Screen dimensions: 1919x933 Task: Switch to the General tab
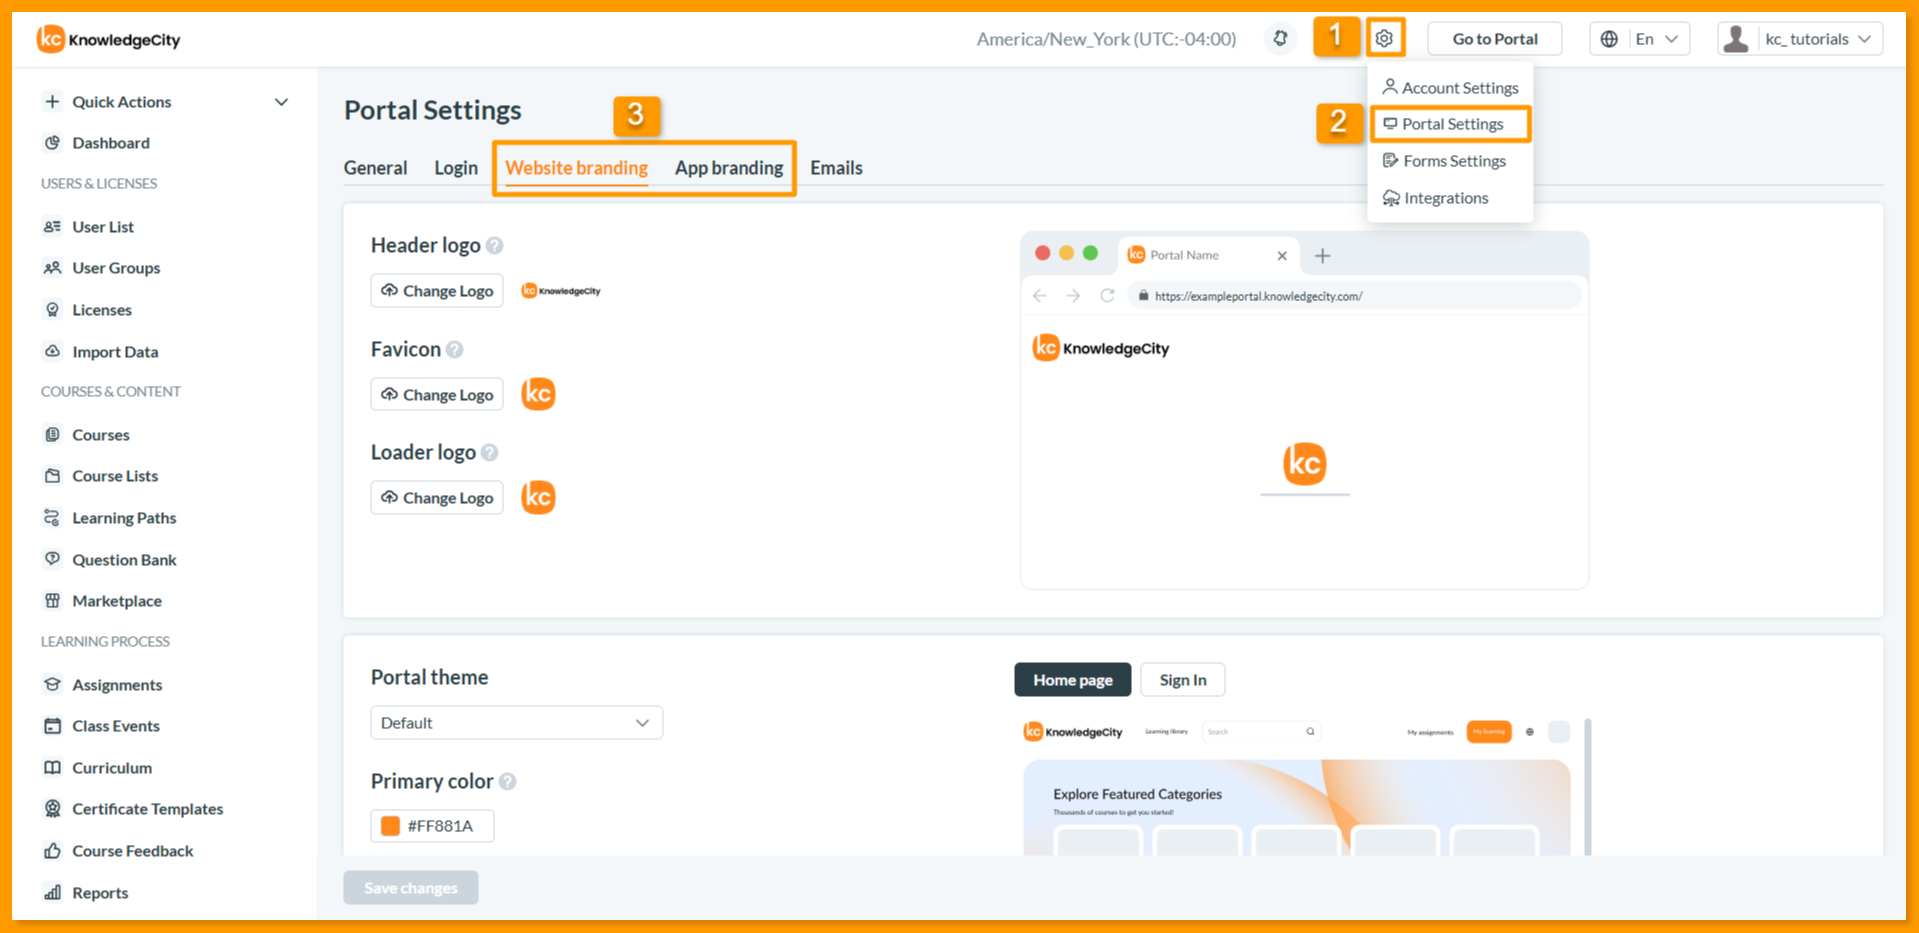pos(375,168)
